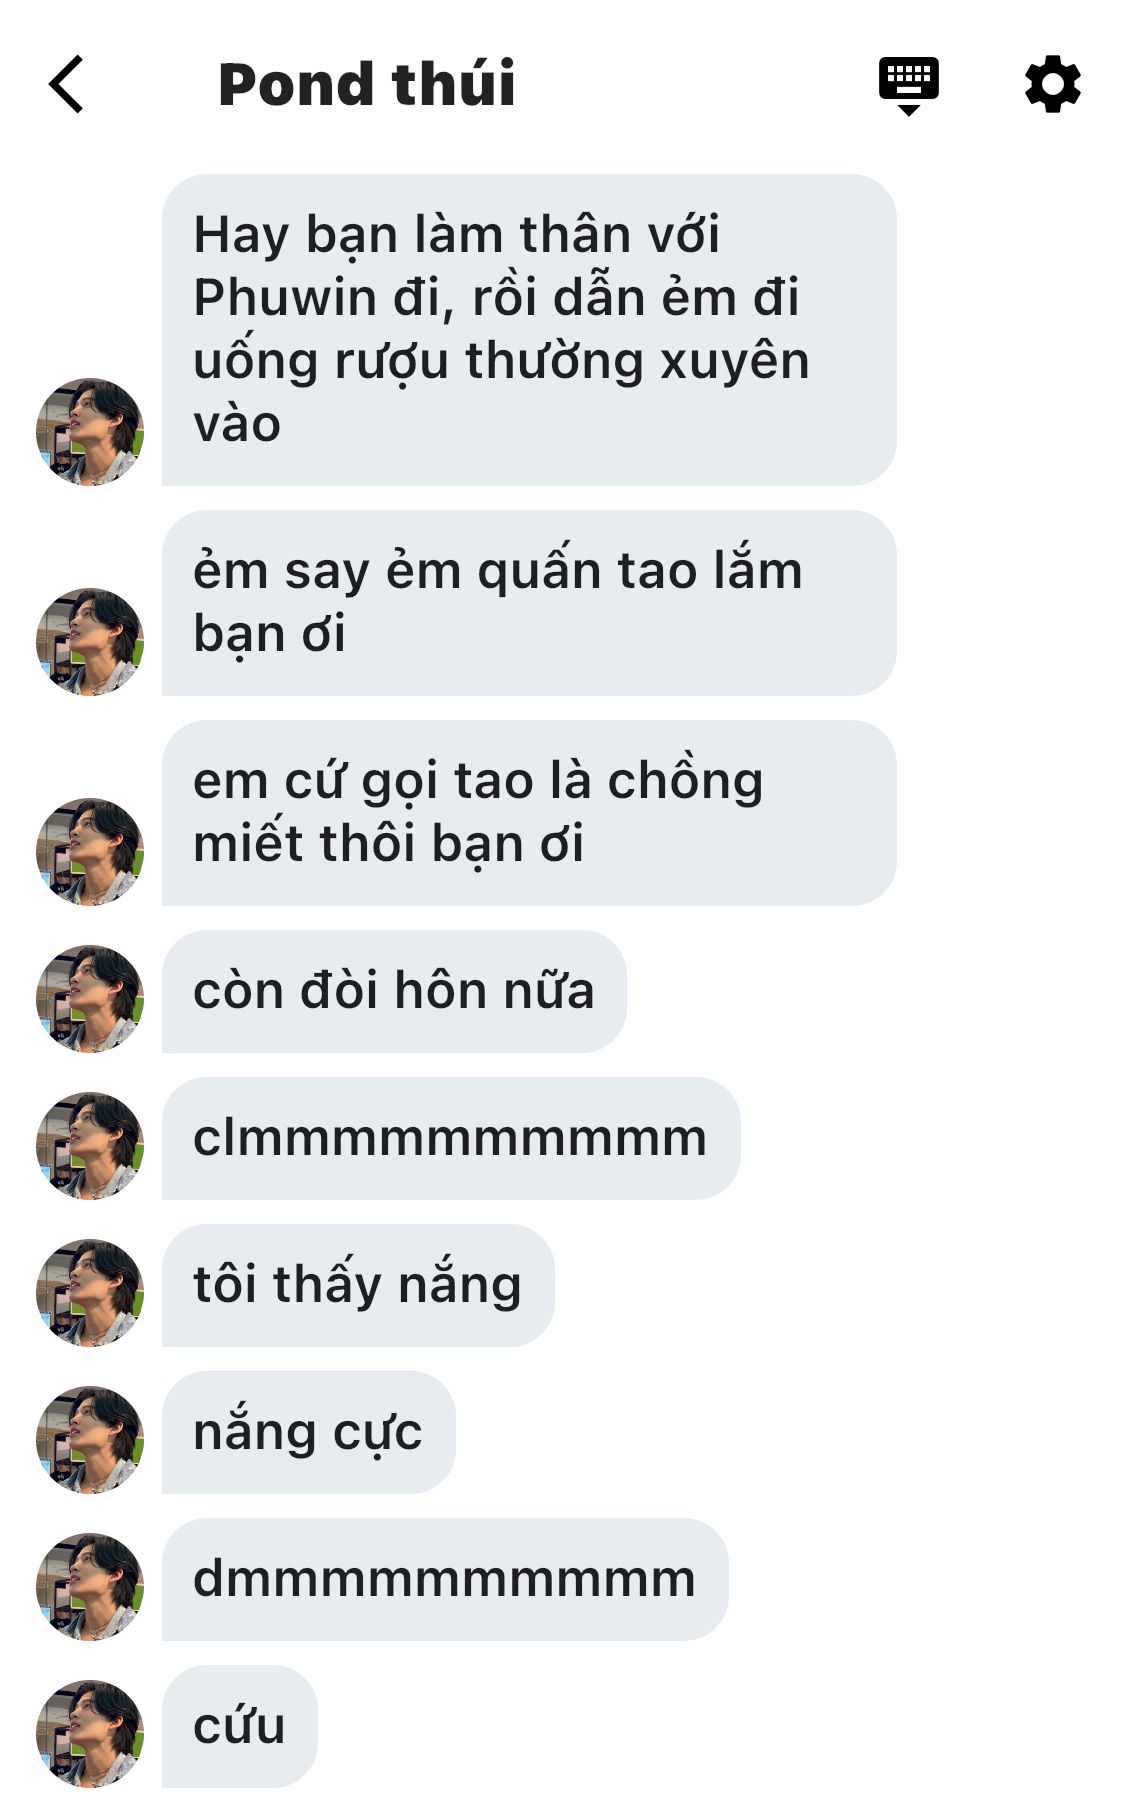Tap avatar beside 'cứu' message
Image resolution: width=1125 pixels, height=1793 pixels.
(90, 1734)
